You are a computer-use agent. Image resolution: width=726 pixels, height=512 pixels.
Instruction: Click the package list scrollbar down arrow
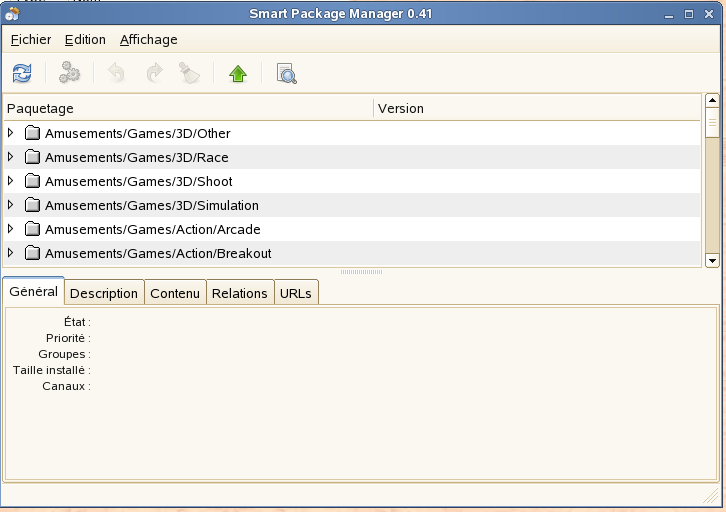[x=712, y=260]
